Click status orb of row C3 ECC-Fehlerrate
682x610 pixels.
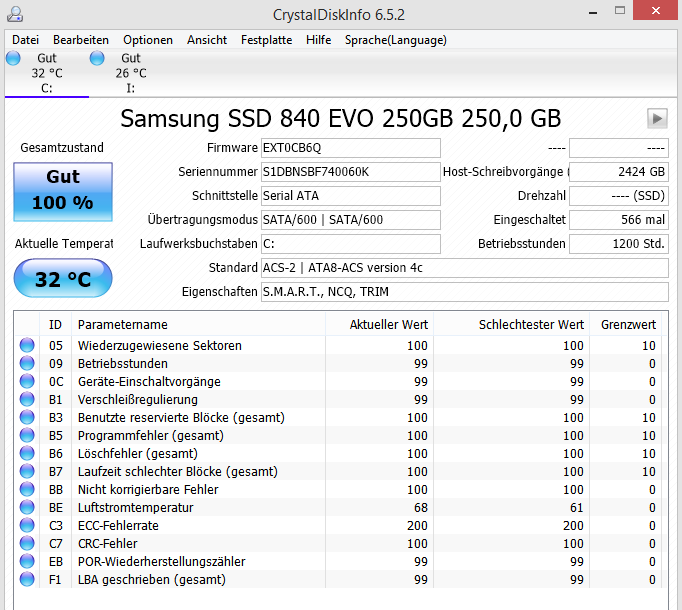[27, 526]
